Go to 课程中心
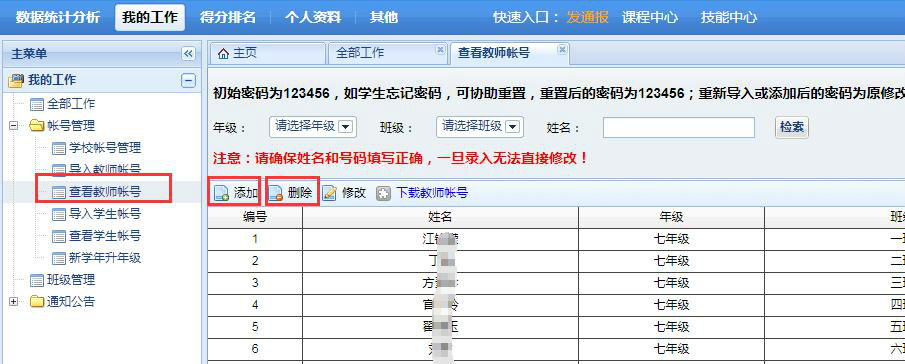905x364 pixels. 650,17
